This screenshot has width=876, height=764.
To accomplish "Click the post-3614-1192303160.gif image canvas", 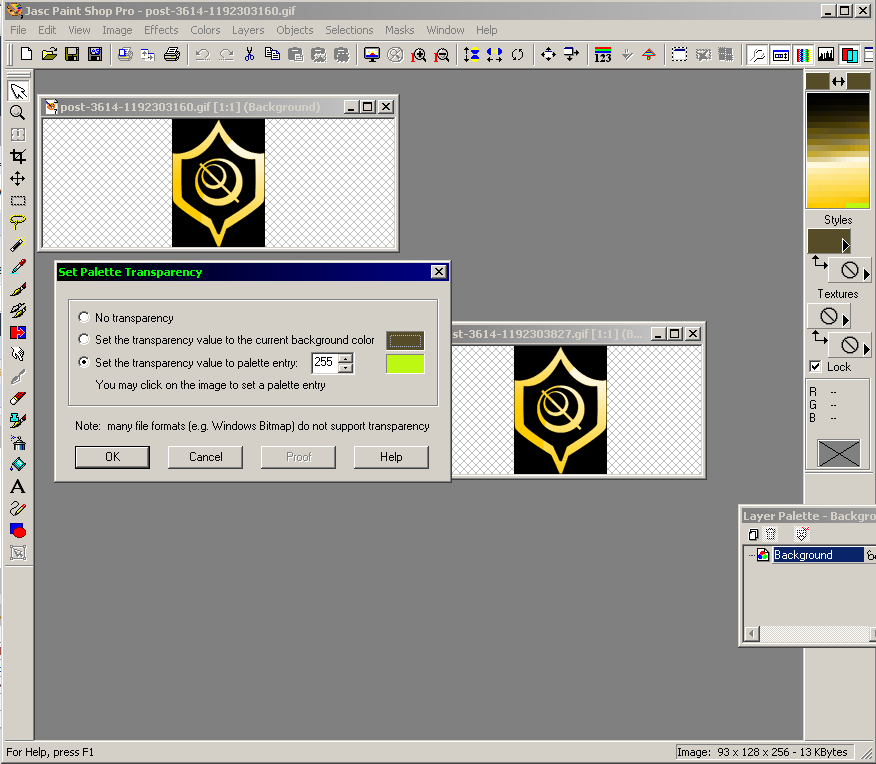I will coord(218,183).
